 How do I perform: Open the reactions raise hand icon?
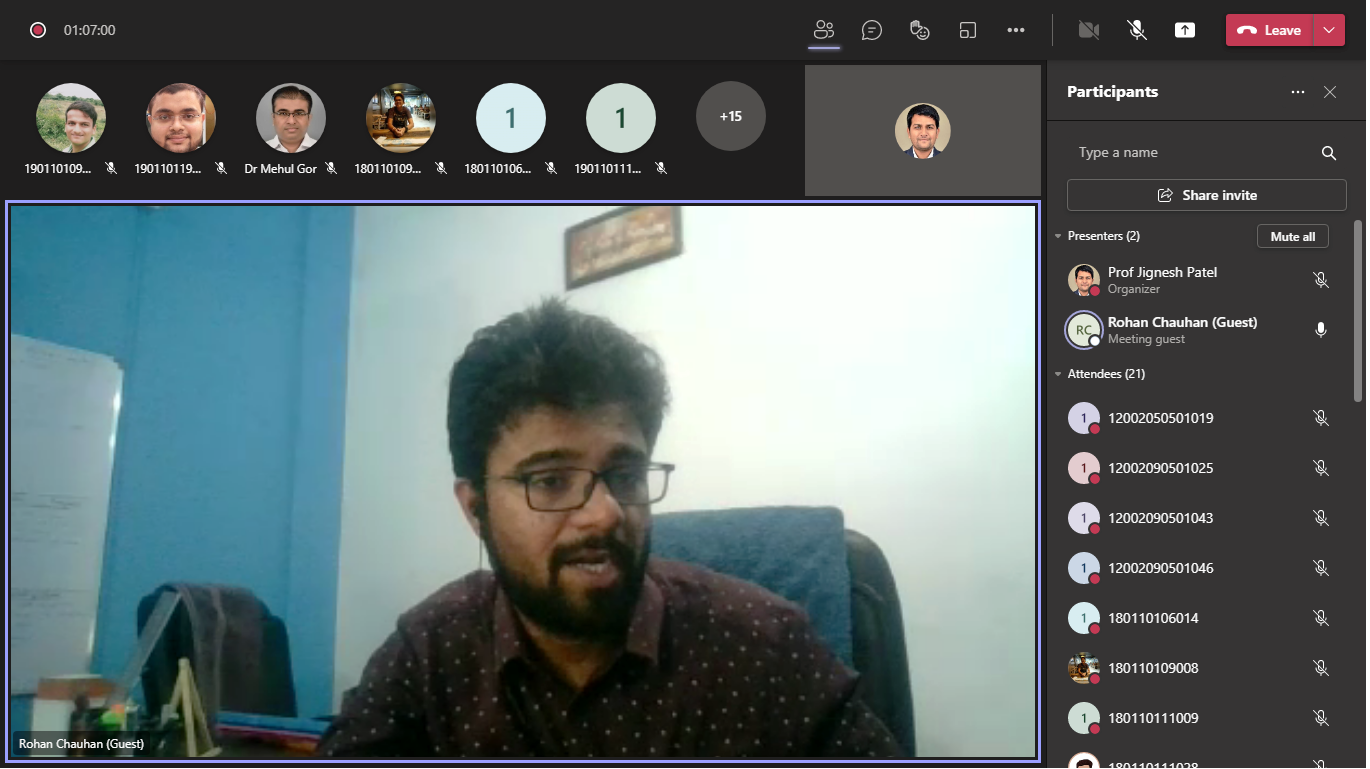pyautogui.click(x=920, y=30)
